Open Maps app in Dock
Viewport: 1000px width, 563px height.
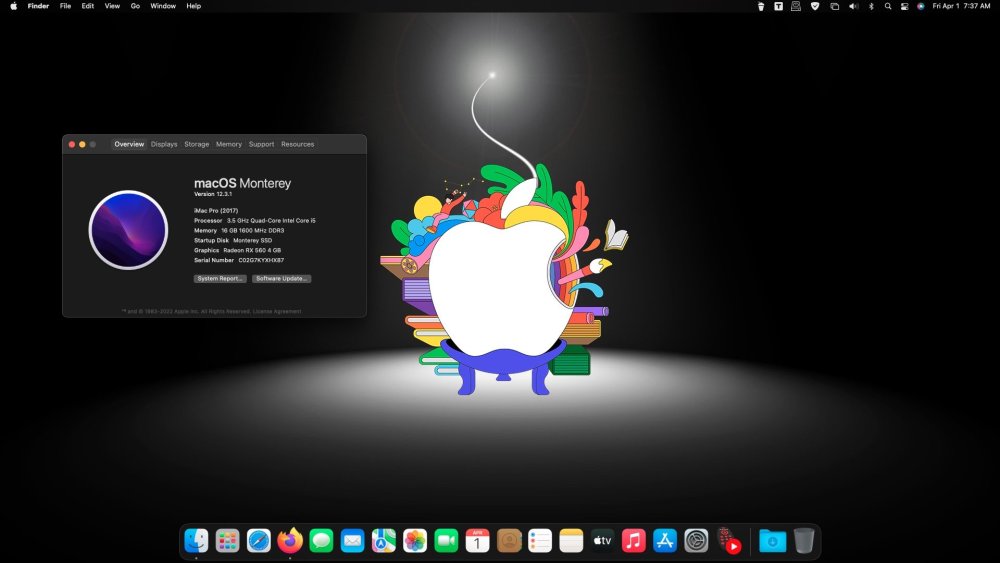click(x=383, y=541)
